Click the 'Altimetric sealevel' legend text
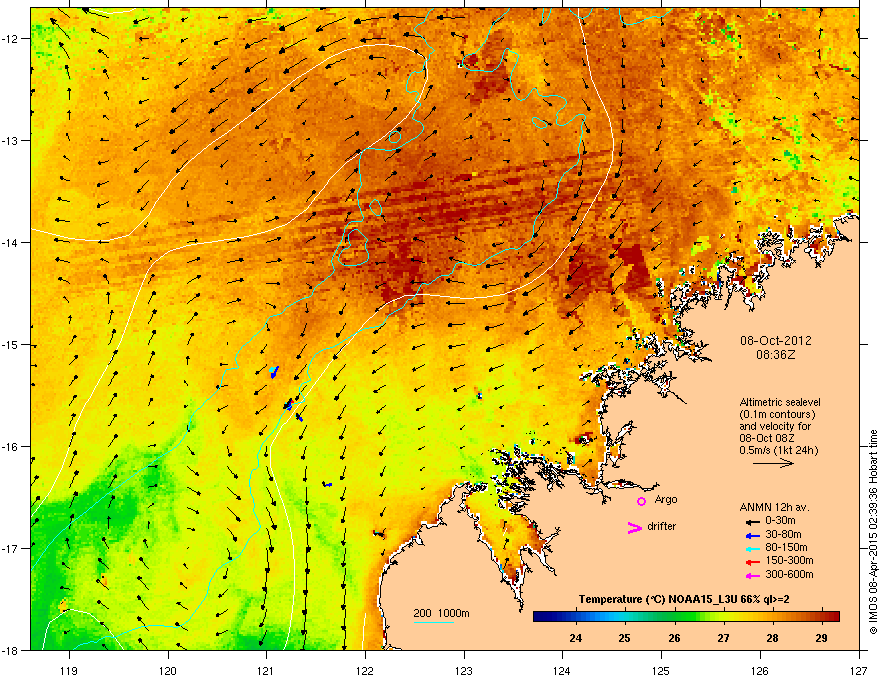The image size is (880, 680). coord(780,402)
